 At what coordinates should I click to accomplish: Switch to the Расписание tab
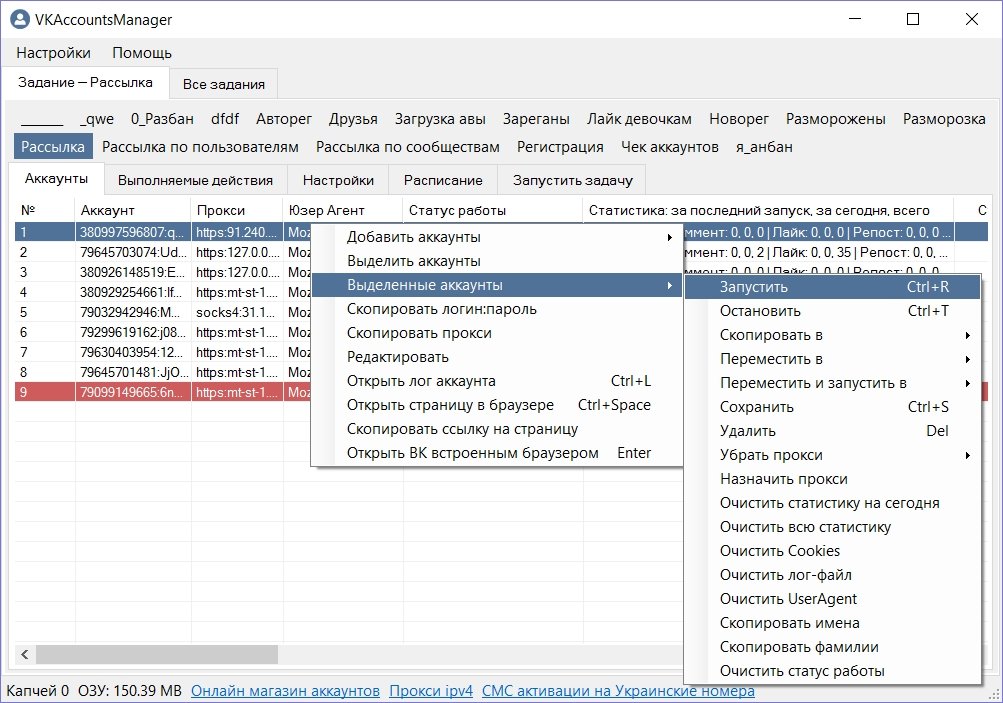[443, 180]
